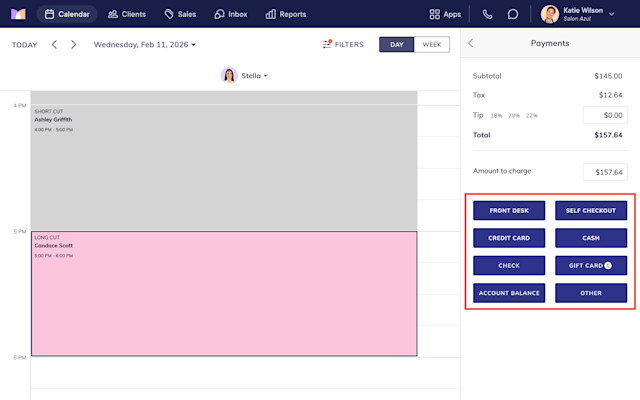Click the Payments panel title
Screen dimensions: 640x400
(x=550, y=43)
